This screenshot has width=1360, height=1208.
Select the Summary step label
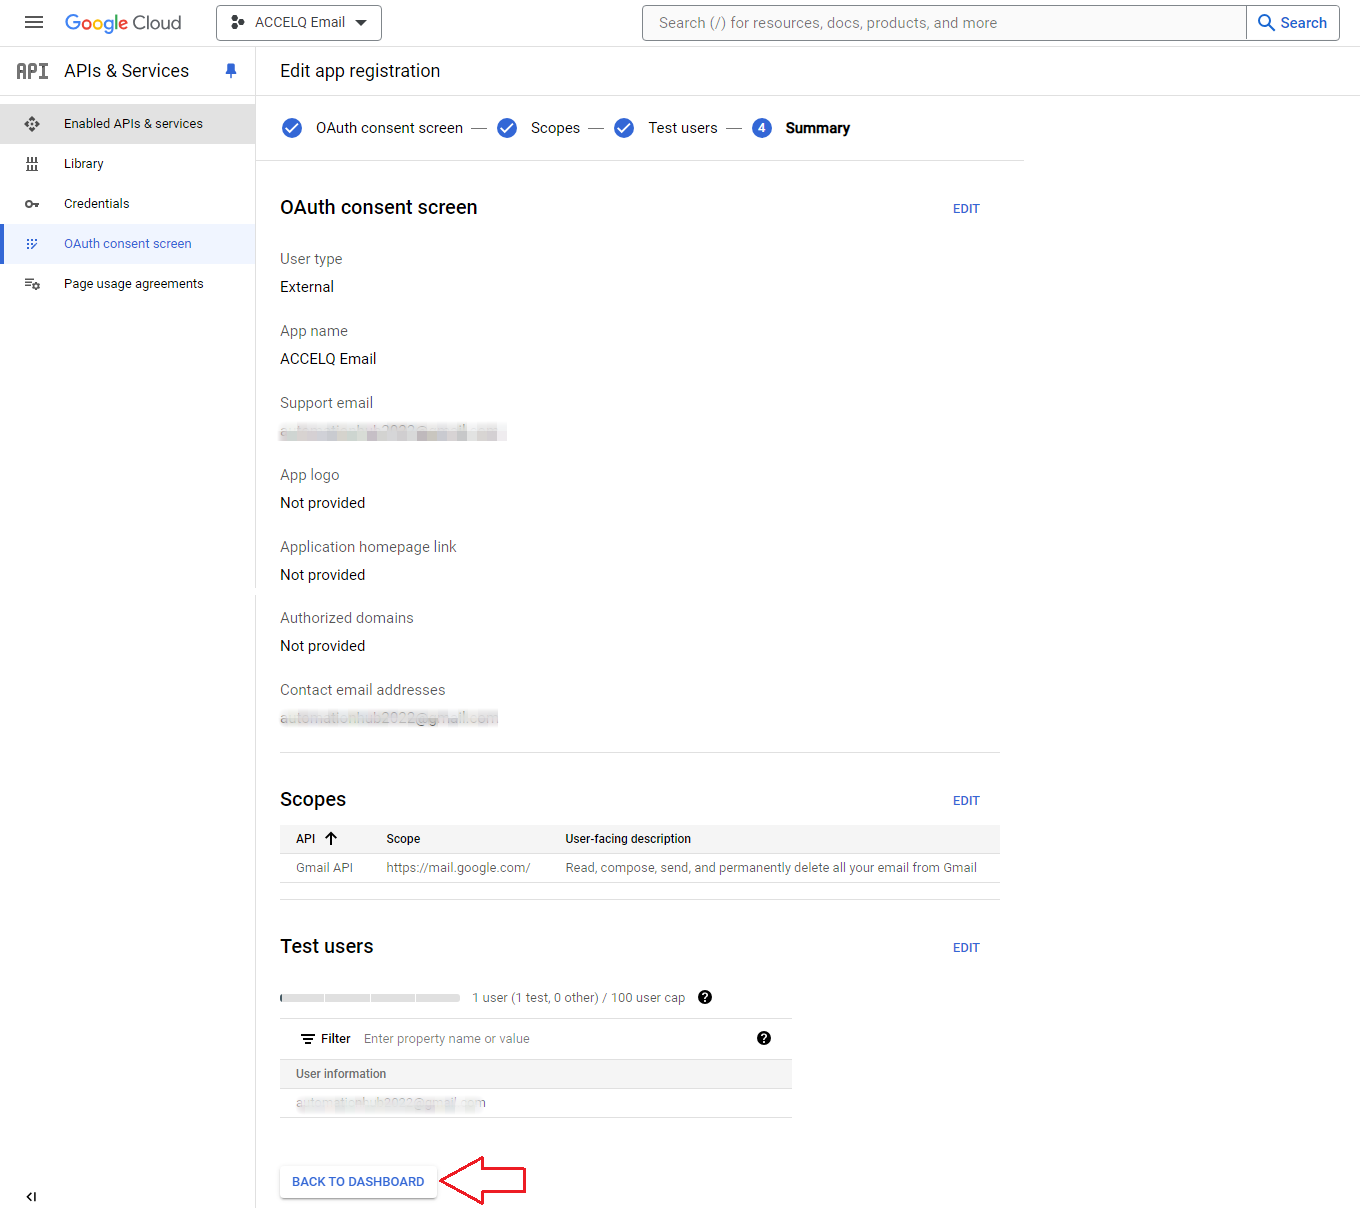[x=817, y=128]
